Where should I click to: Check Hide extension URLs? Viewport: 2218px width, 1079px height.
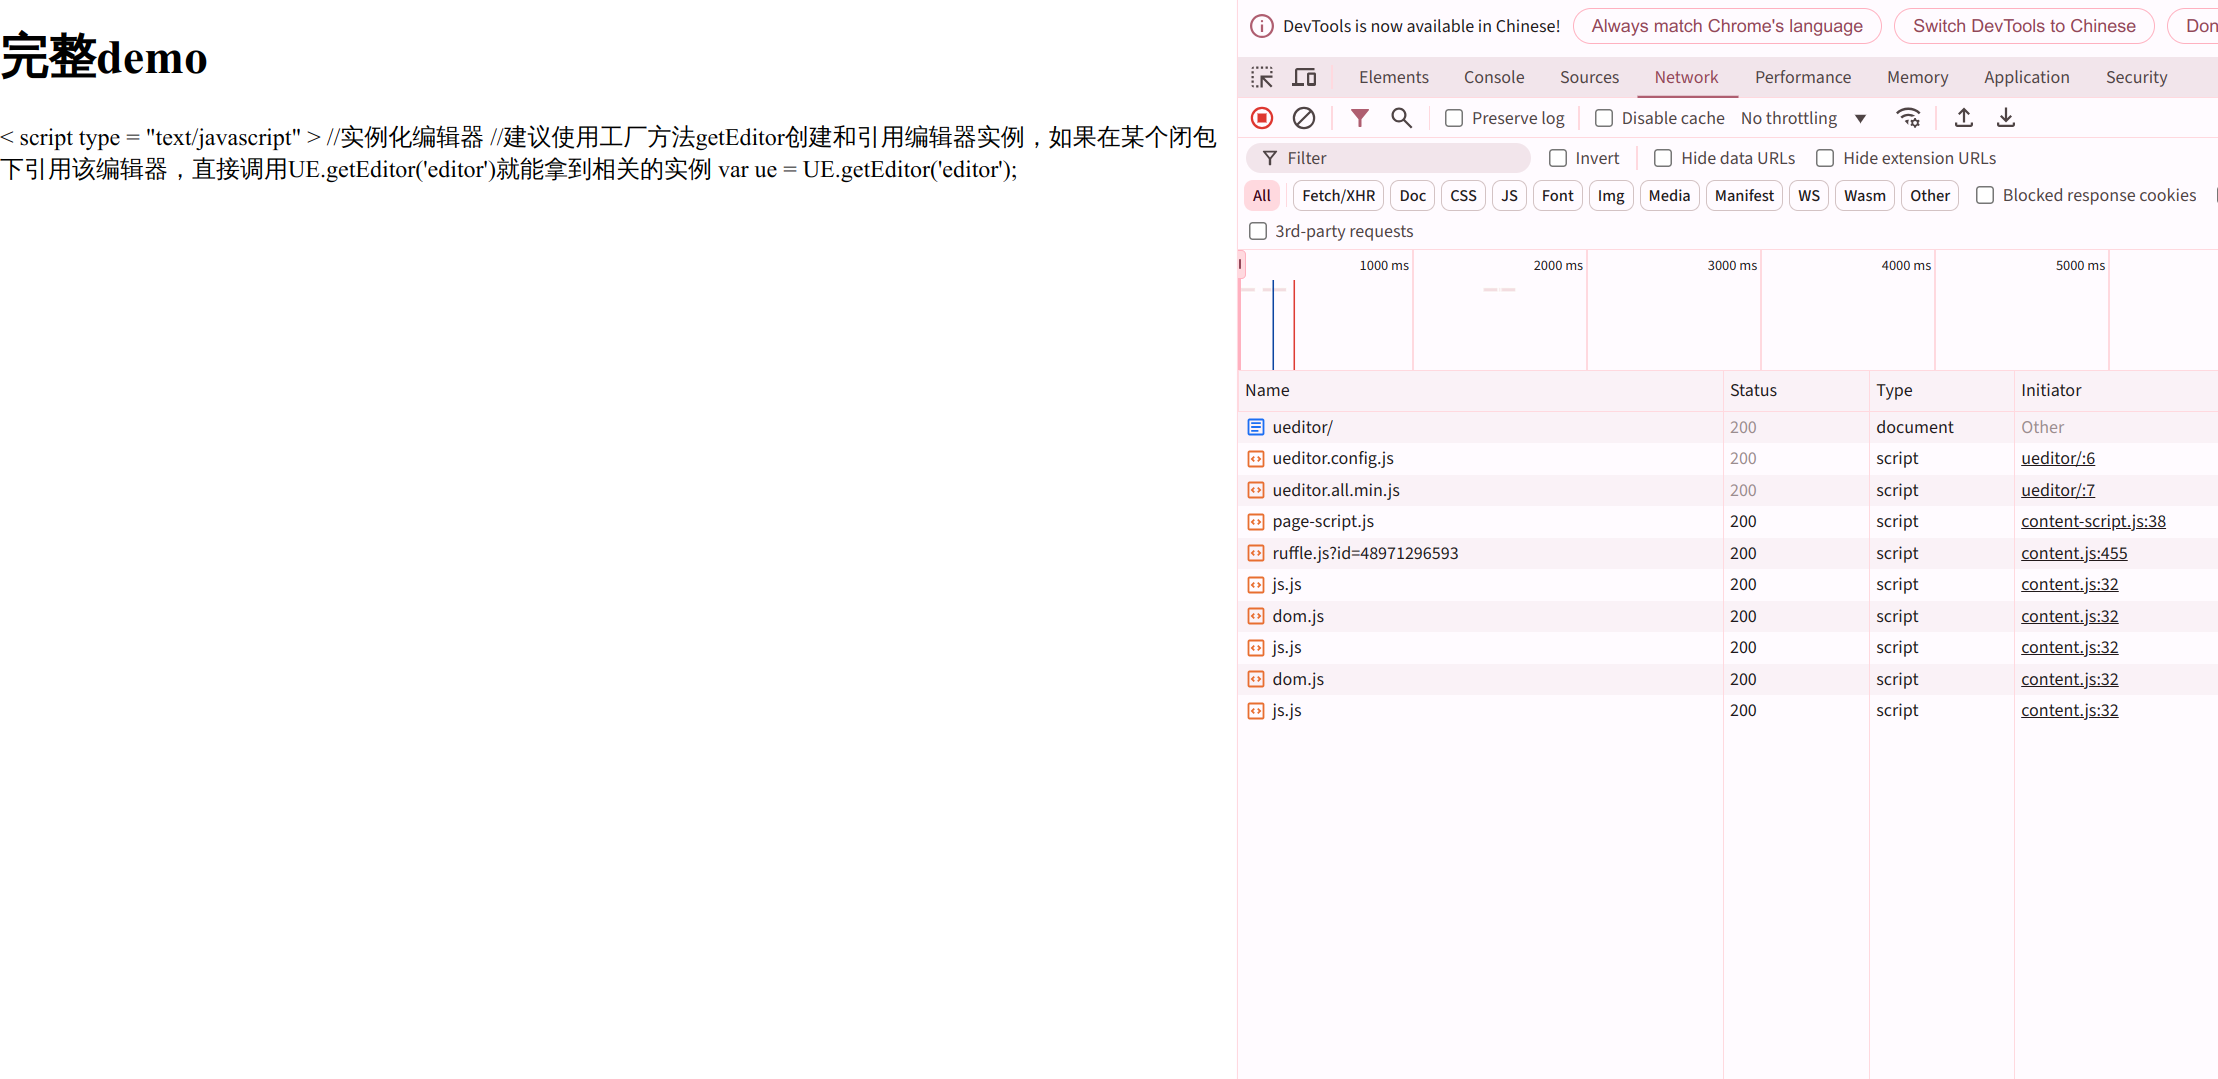coord(1825,158)
